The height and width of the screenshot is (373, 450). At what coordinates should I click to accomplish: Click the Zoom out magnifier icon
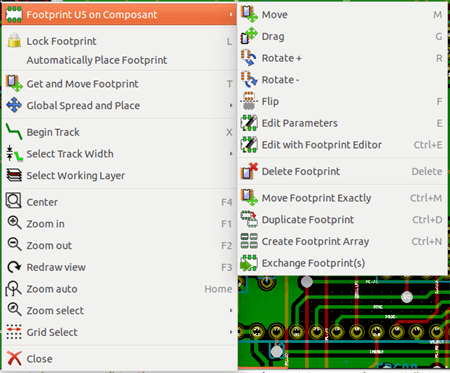14,244
